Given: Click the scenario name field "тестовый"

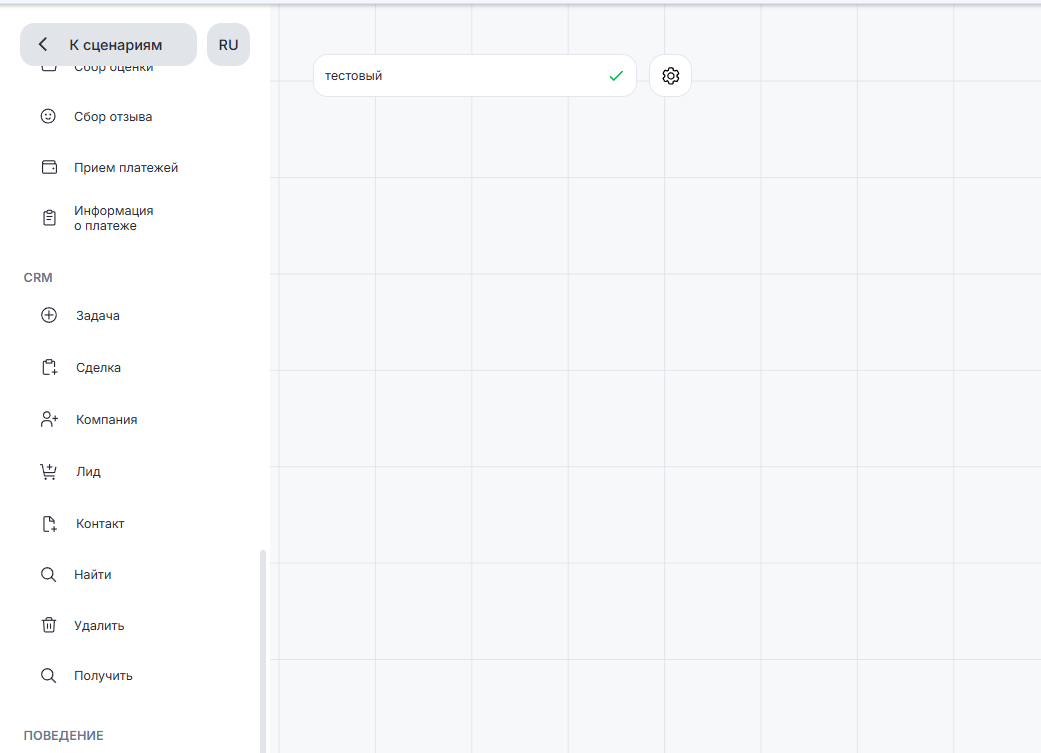Looking at the screenshot, I should (x=460, y=76).
